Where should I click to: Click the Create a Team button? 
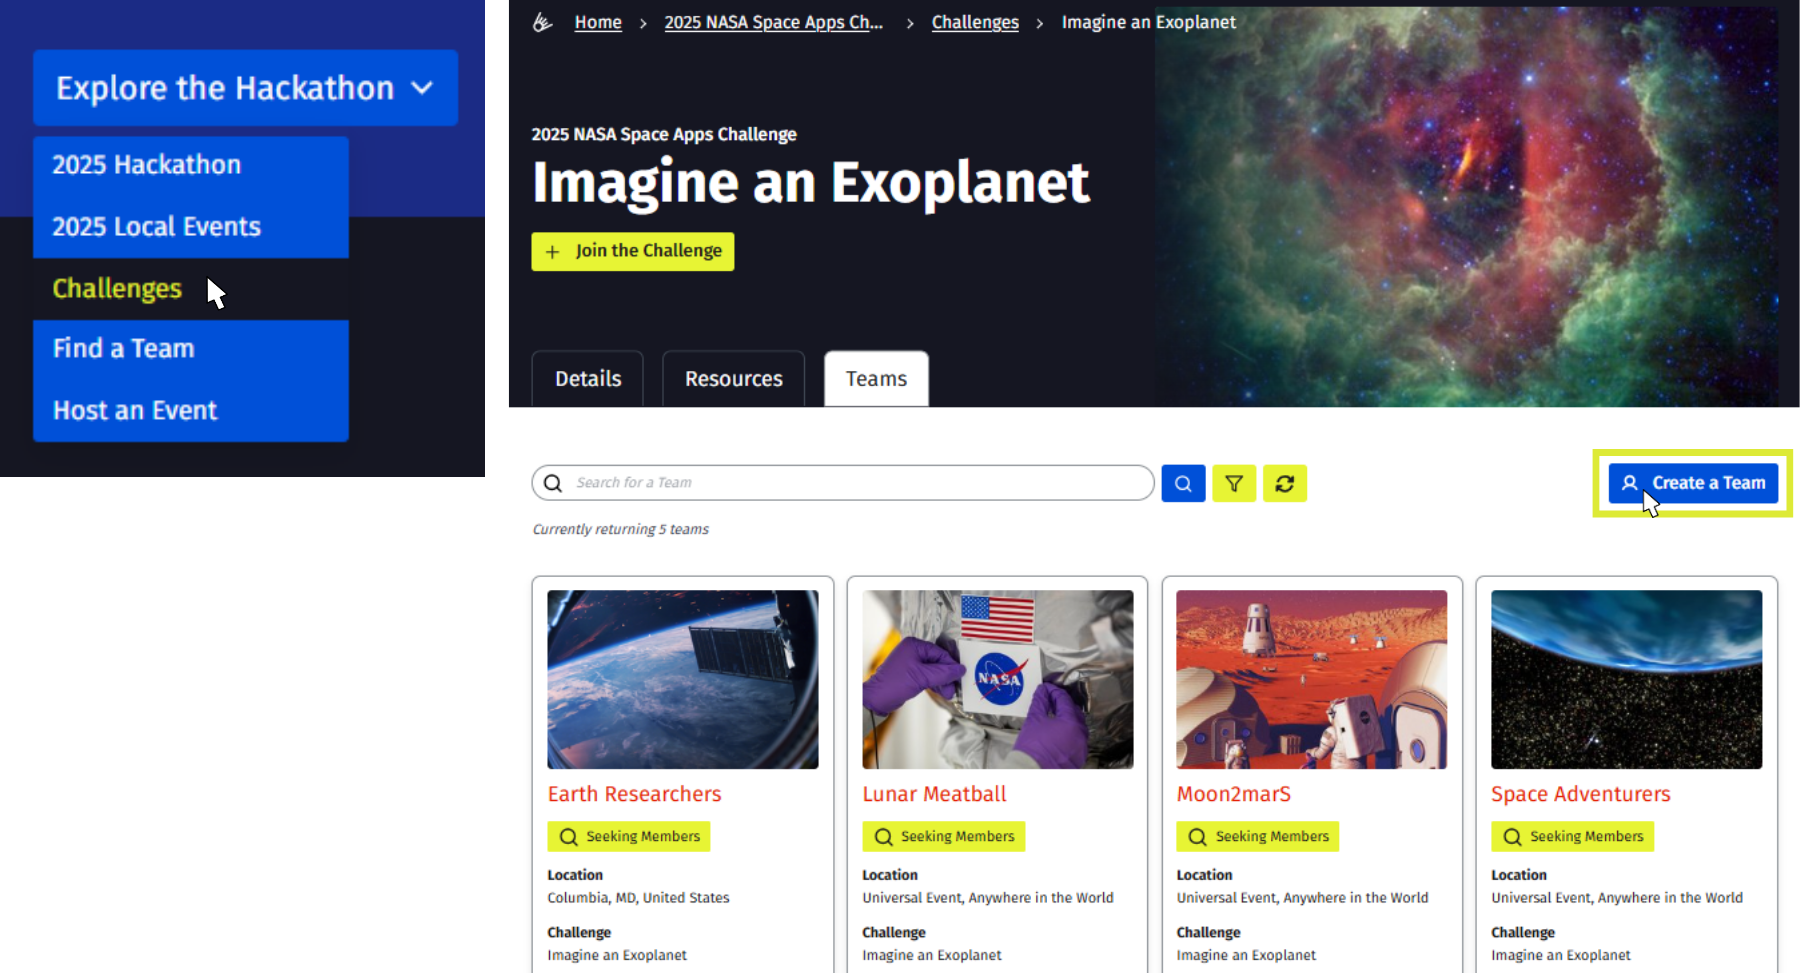tap(1693, 483)
